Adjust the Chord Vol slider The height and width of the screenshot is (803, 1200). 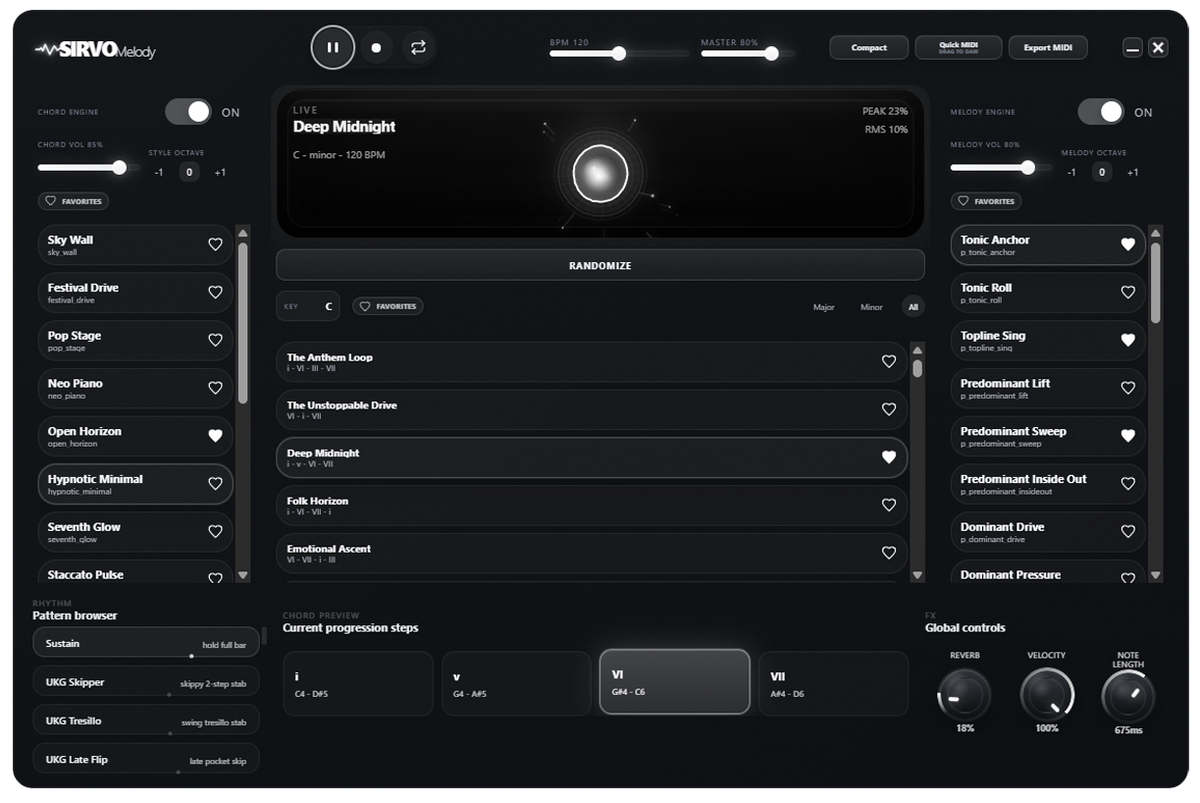[x=88, y=167]
